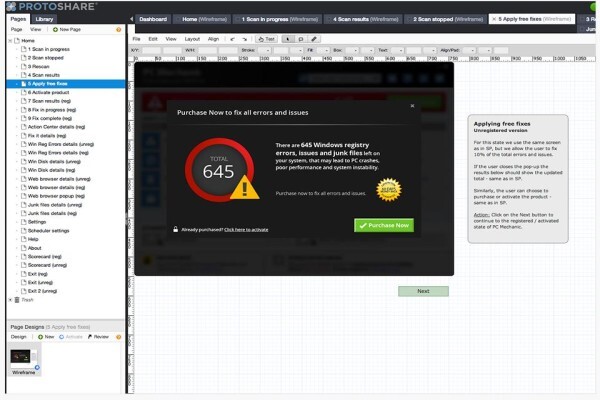Click New in Page Designs toolbar

46,337
